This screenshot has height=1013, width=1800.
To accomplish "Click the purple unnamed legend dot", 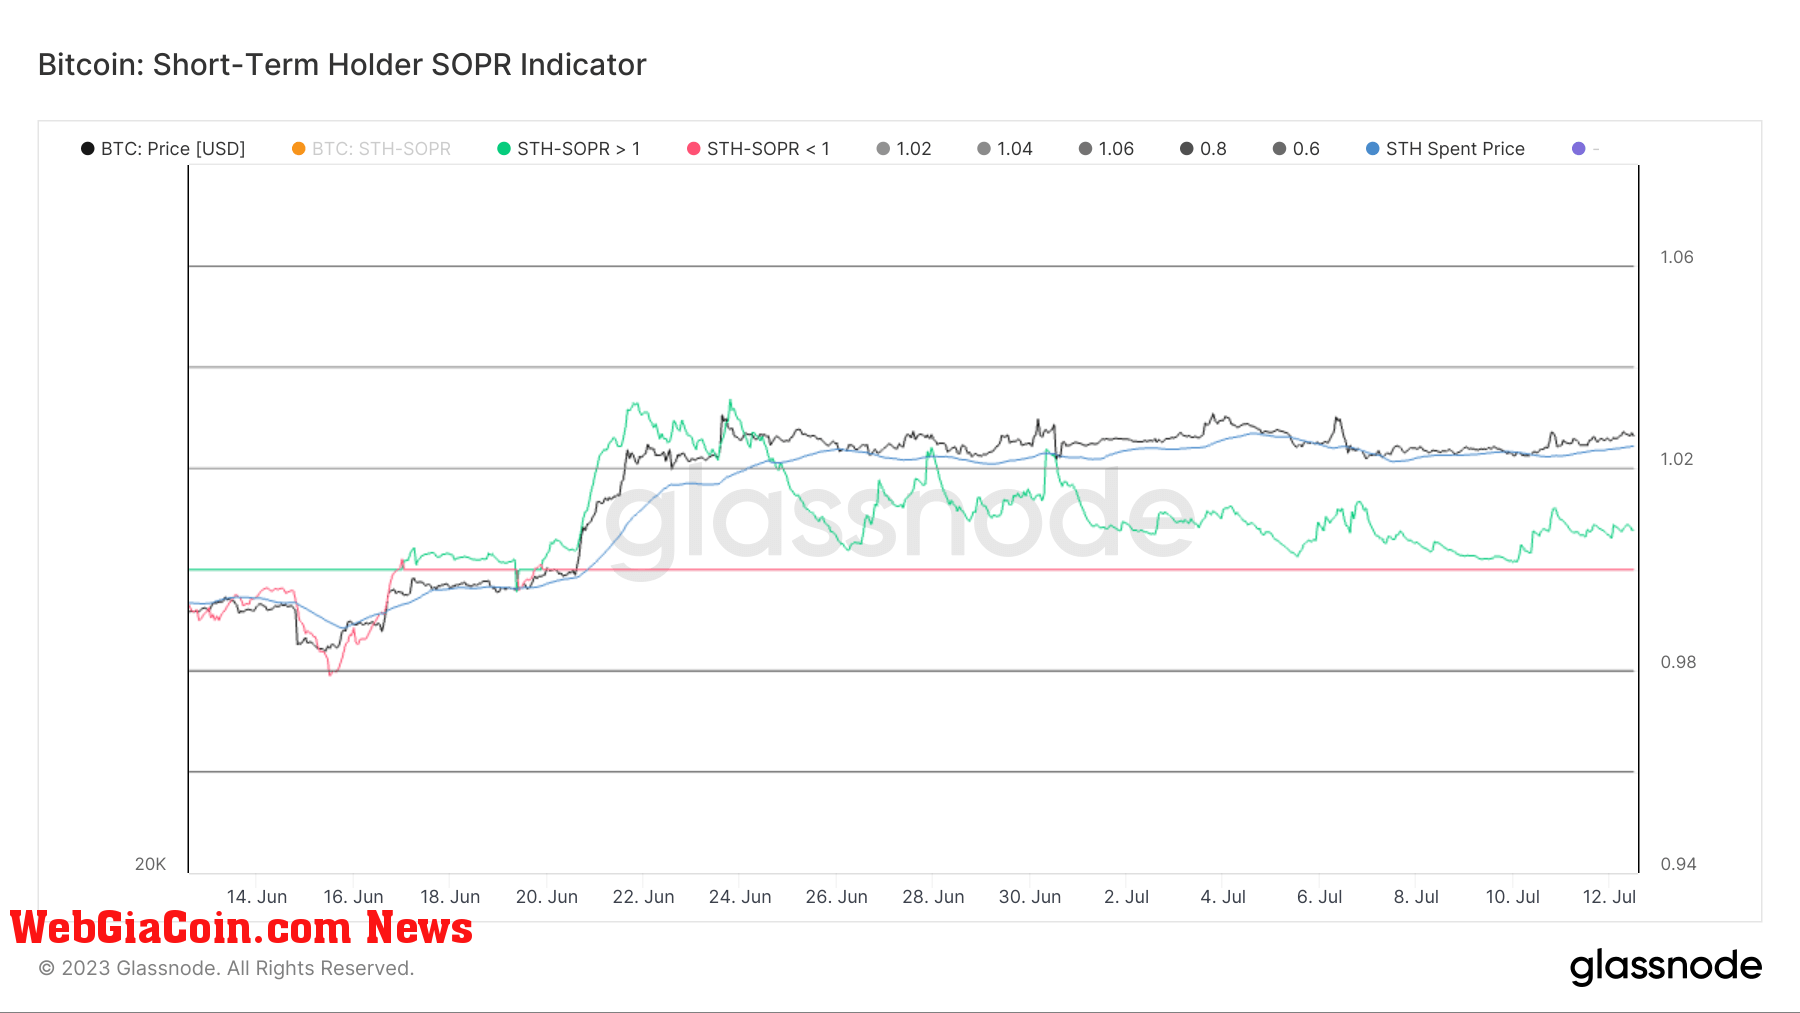I will point(1579,149).
